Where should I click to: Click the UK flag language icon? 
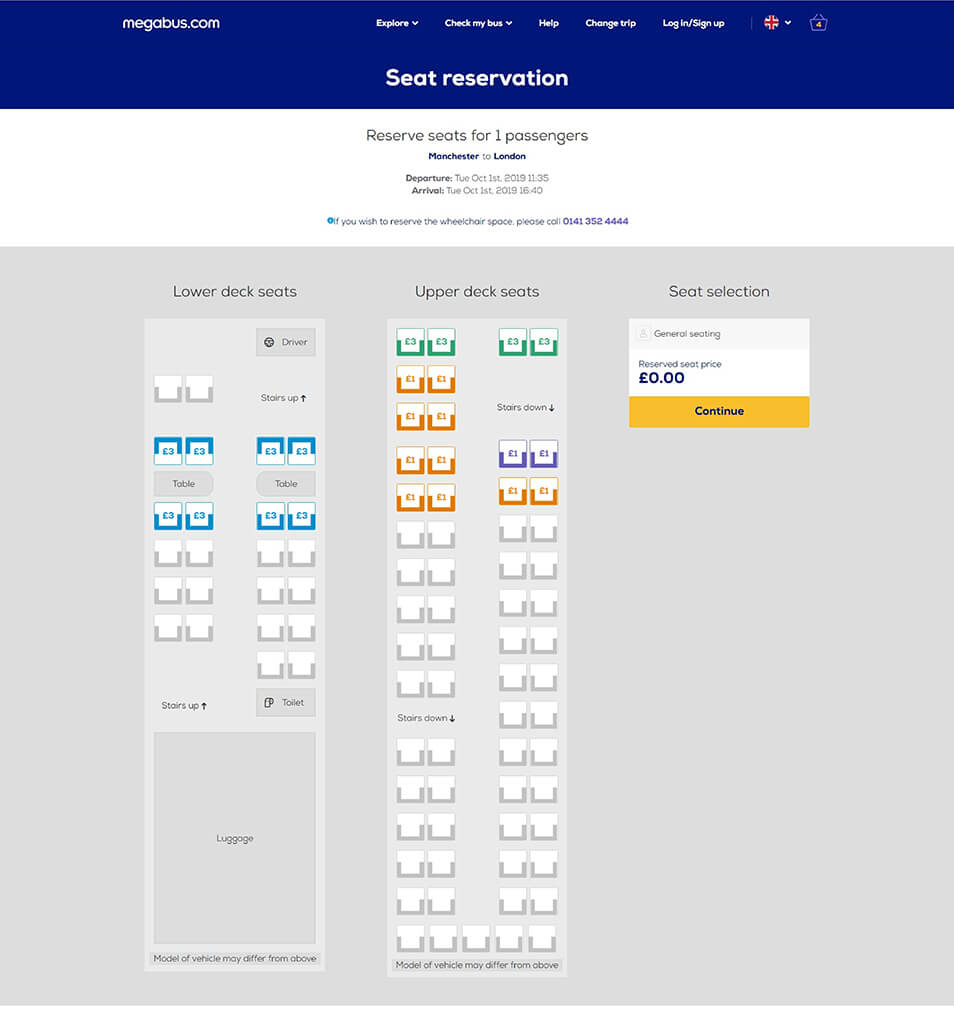pos(771,22)
